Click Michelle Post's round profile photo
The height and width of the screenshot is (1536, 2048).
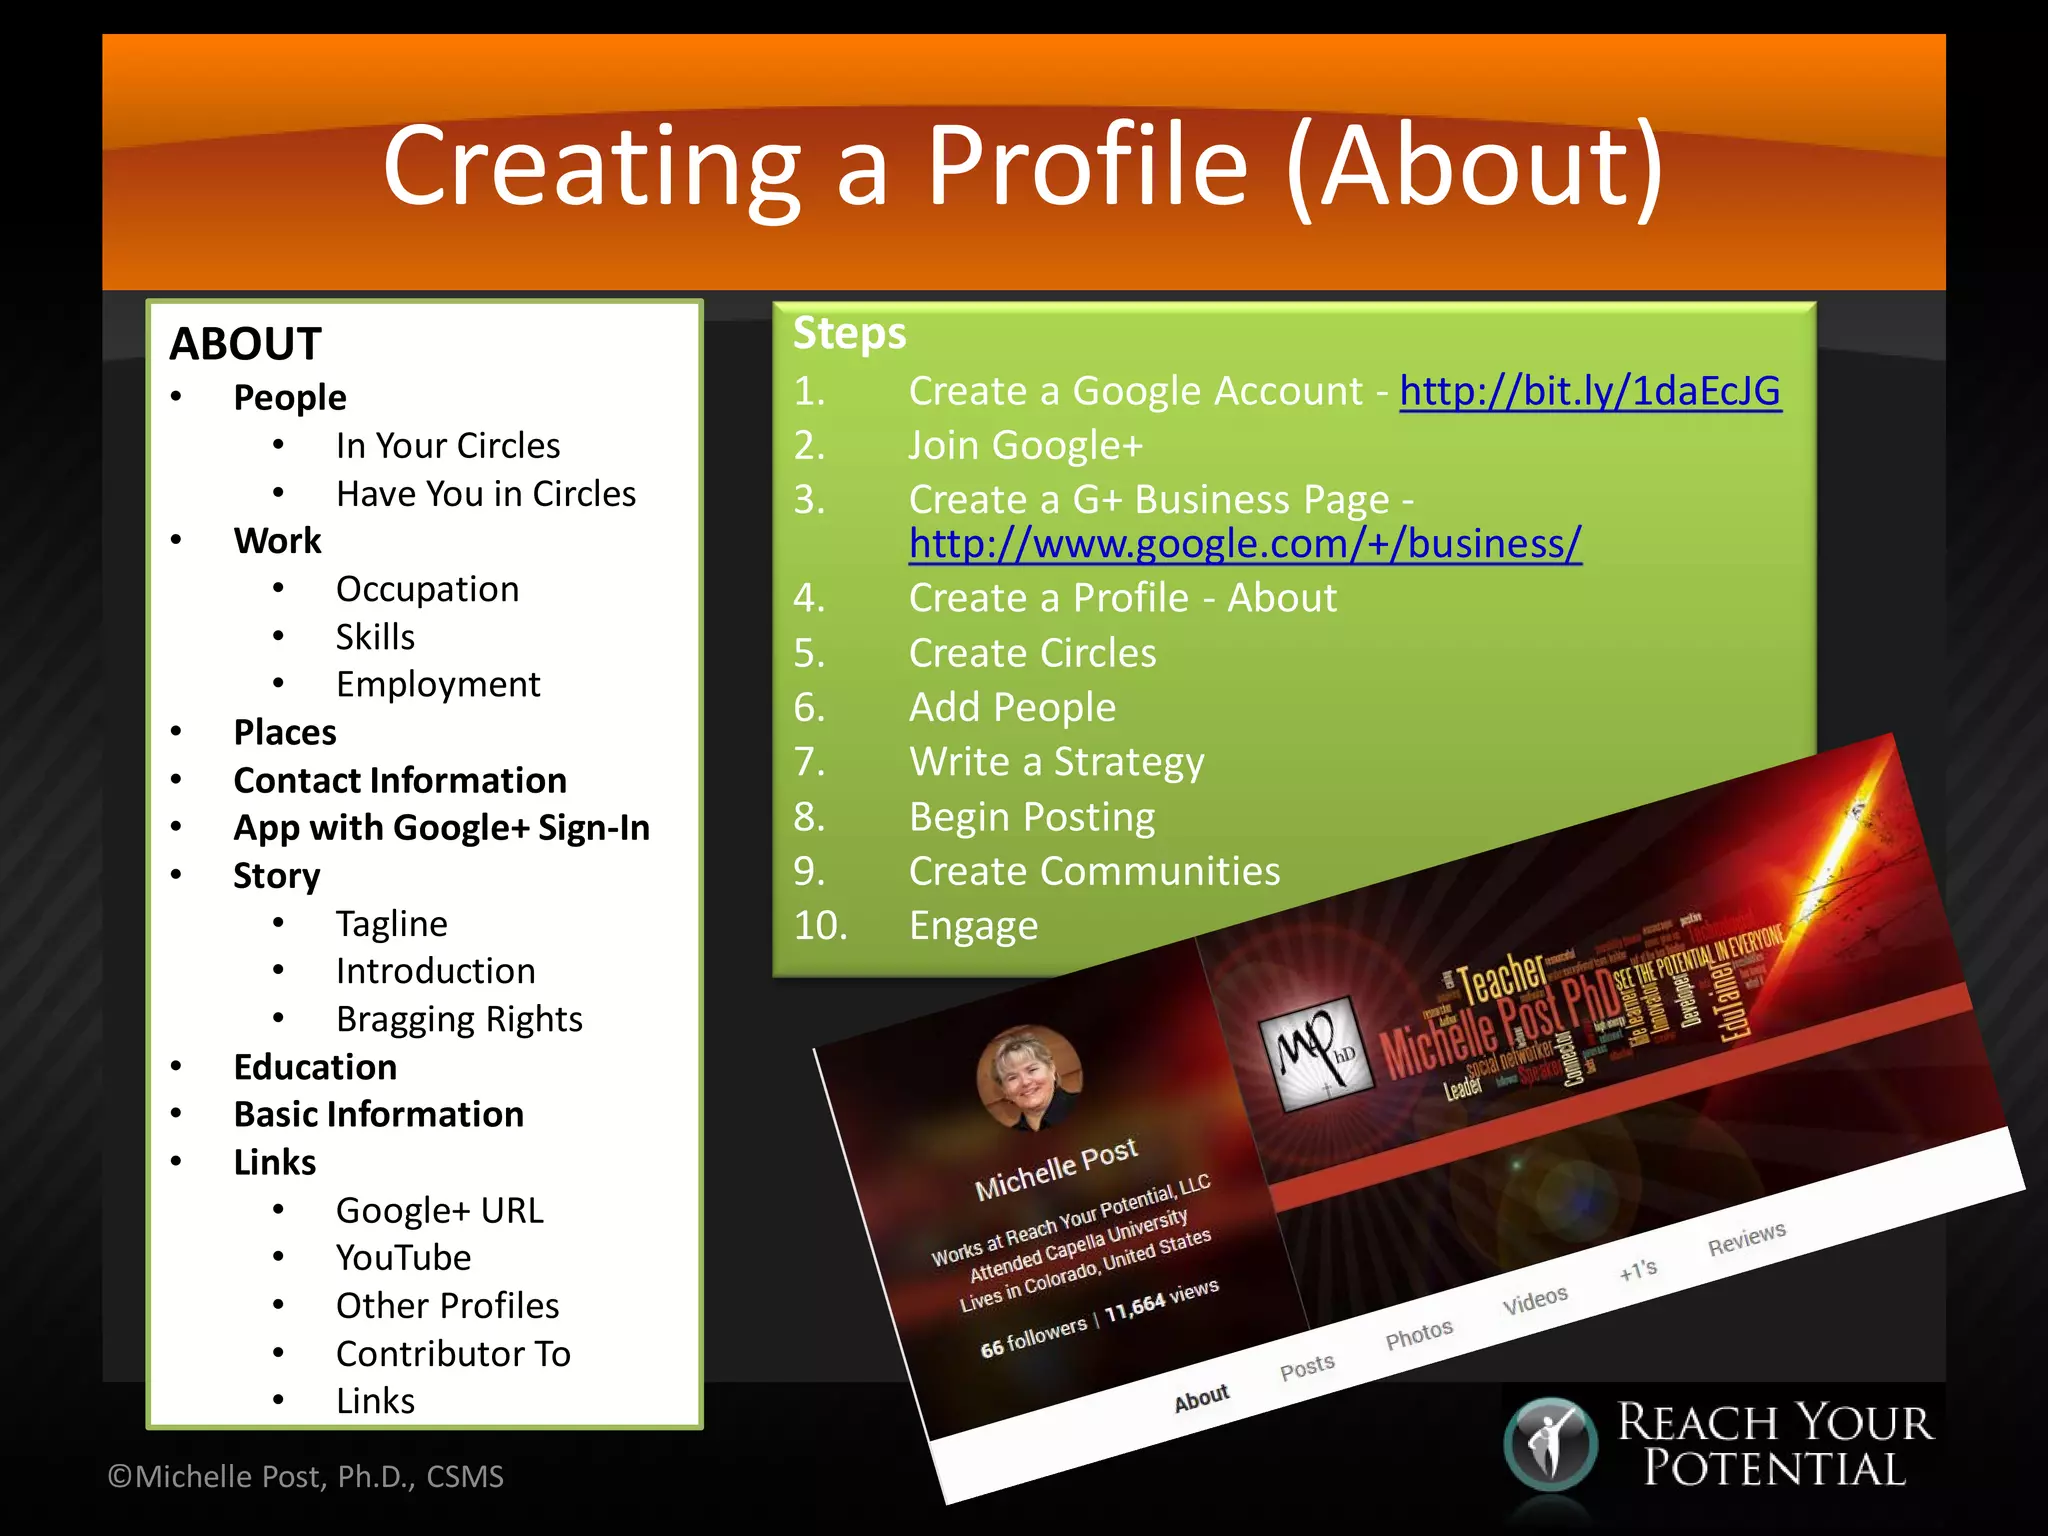pyautogui.click(x=1030, y=1078)
